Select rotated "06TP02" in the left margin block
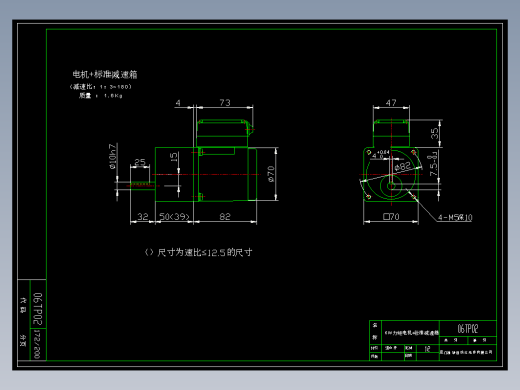Viewport: 520px width, 390px height. click(38, 309)
